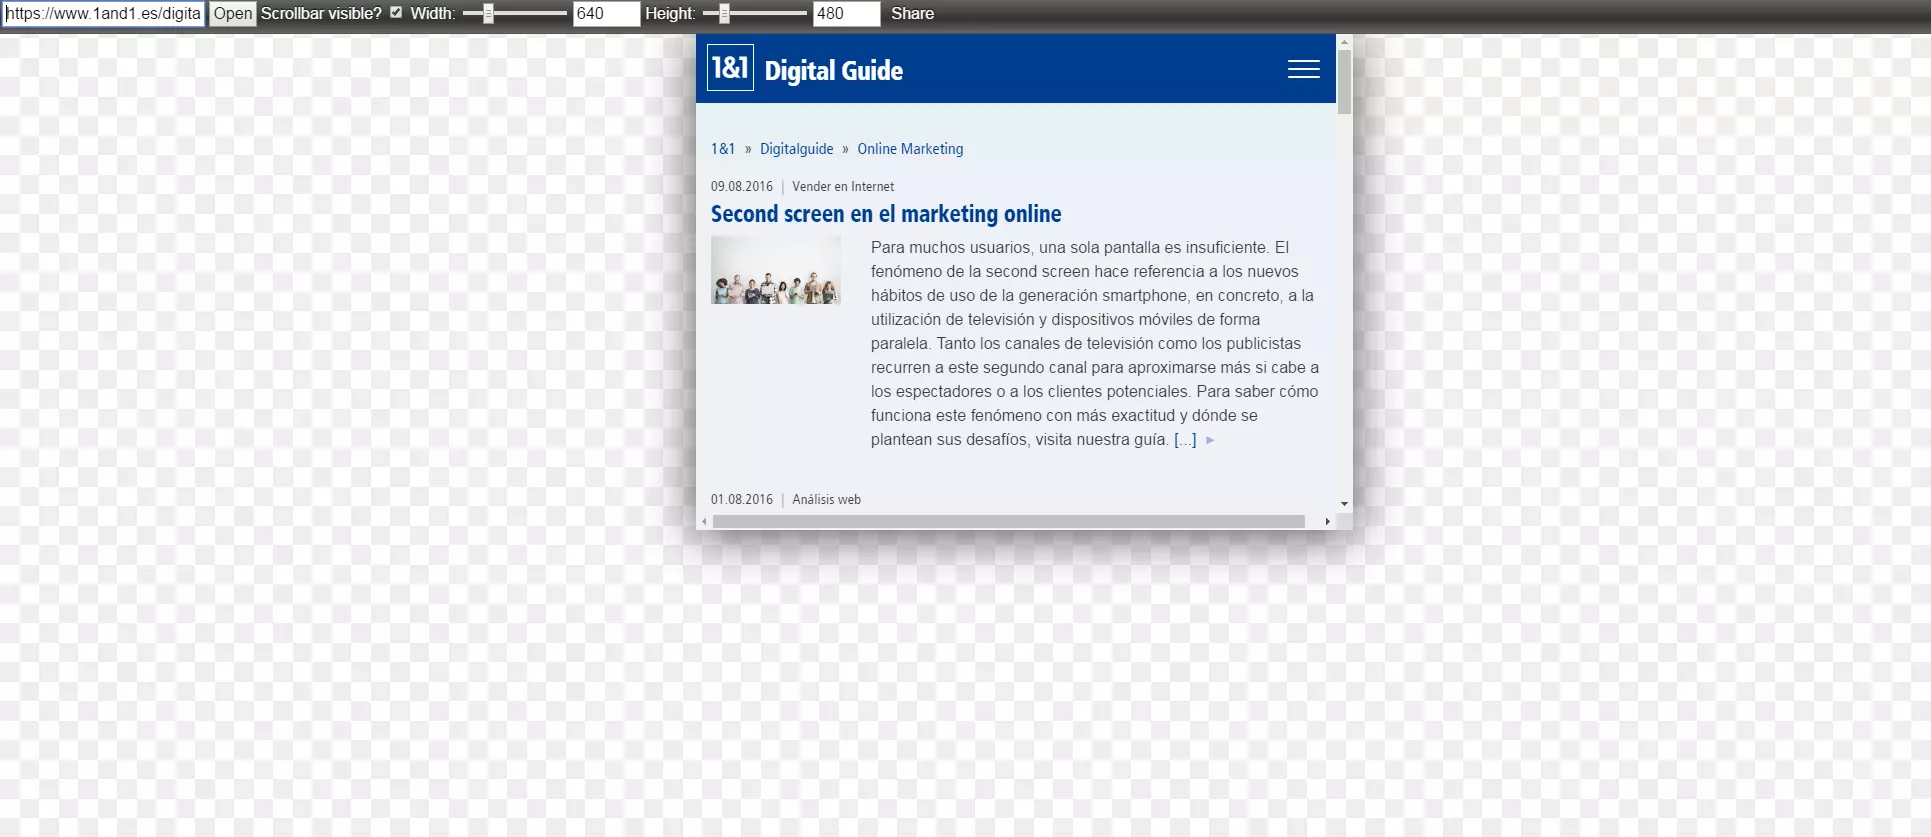Click the vertical scrollbar thumb
Screen dimensions: 1931x837
coord(1344,81)
